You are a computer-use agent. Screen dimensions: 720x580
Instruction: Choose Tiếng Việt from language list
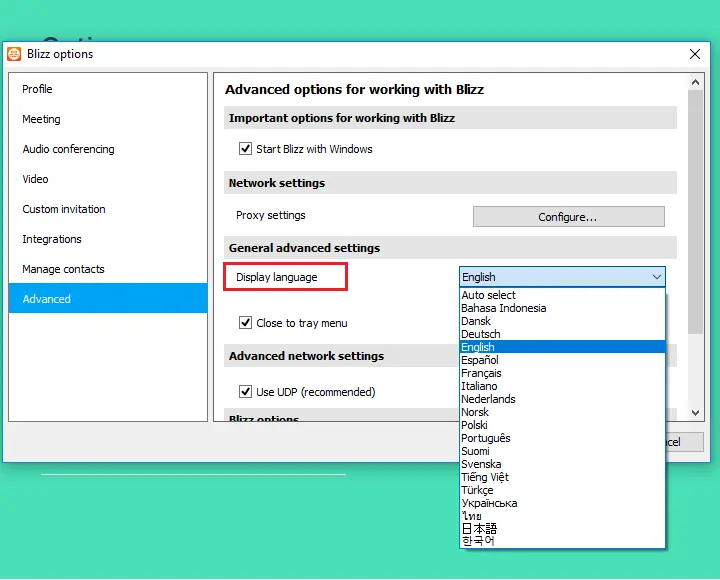tap(562, 477)
